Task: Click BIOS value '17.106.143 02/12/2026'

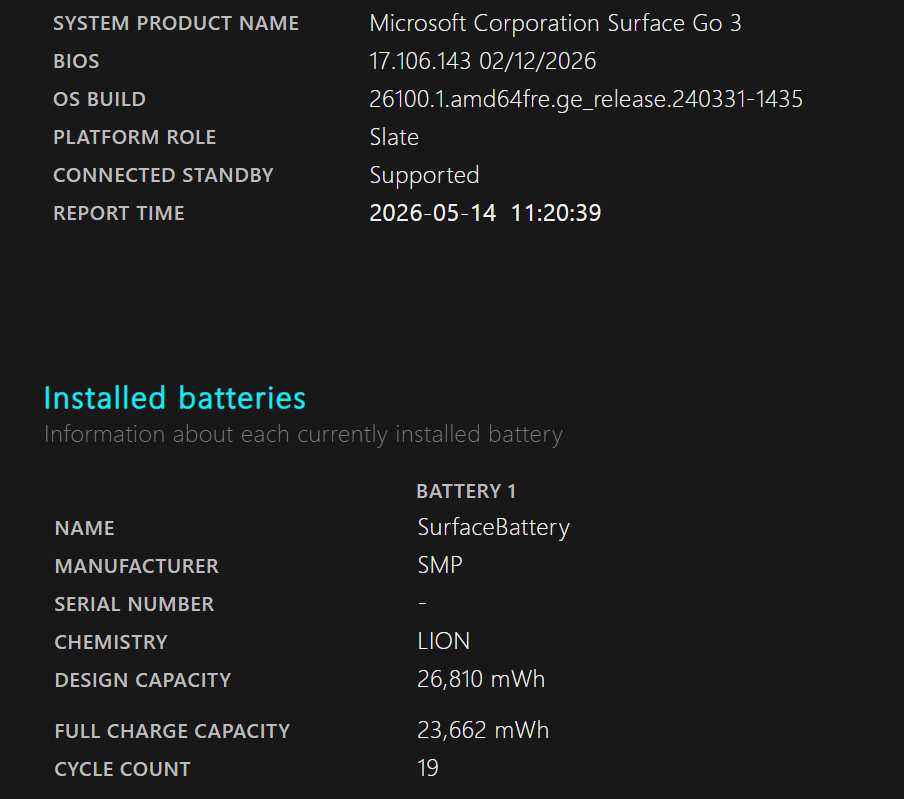Action: [483, 61]
